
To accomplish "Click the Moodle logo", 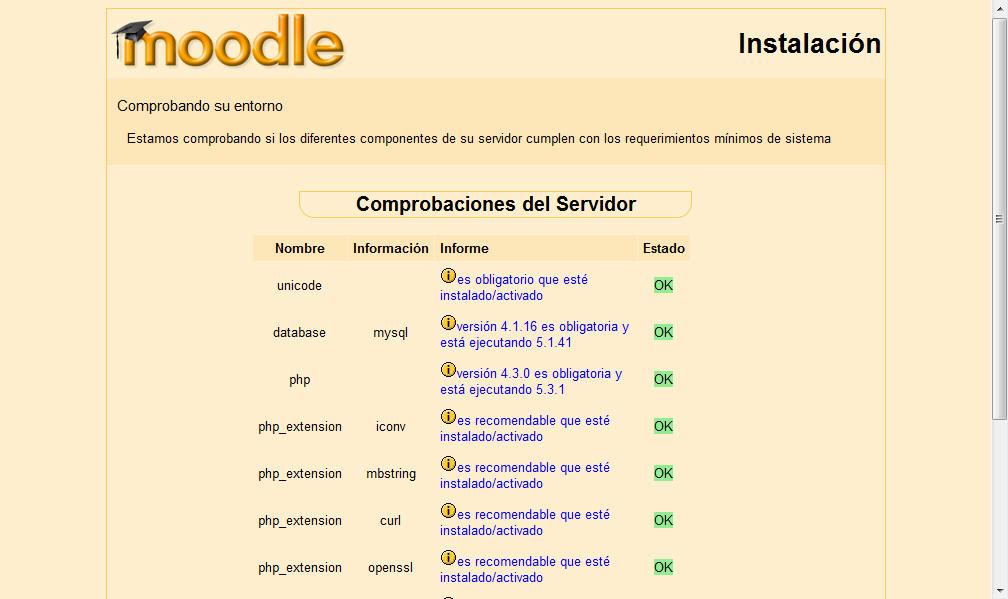I will (x=228, y=44).
